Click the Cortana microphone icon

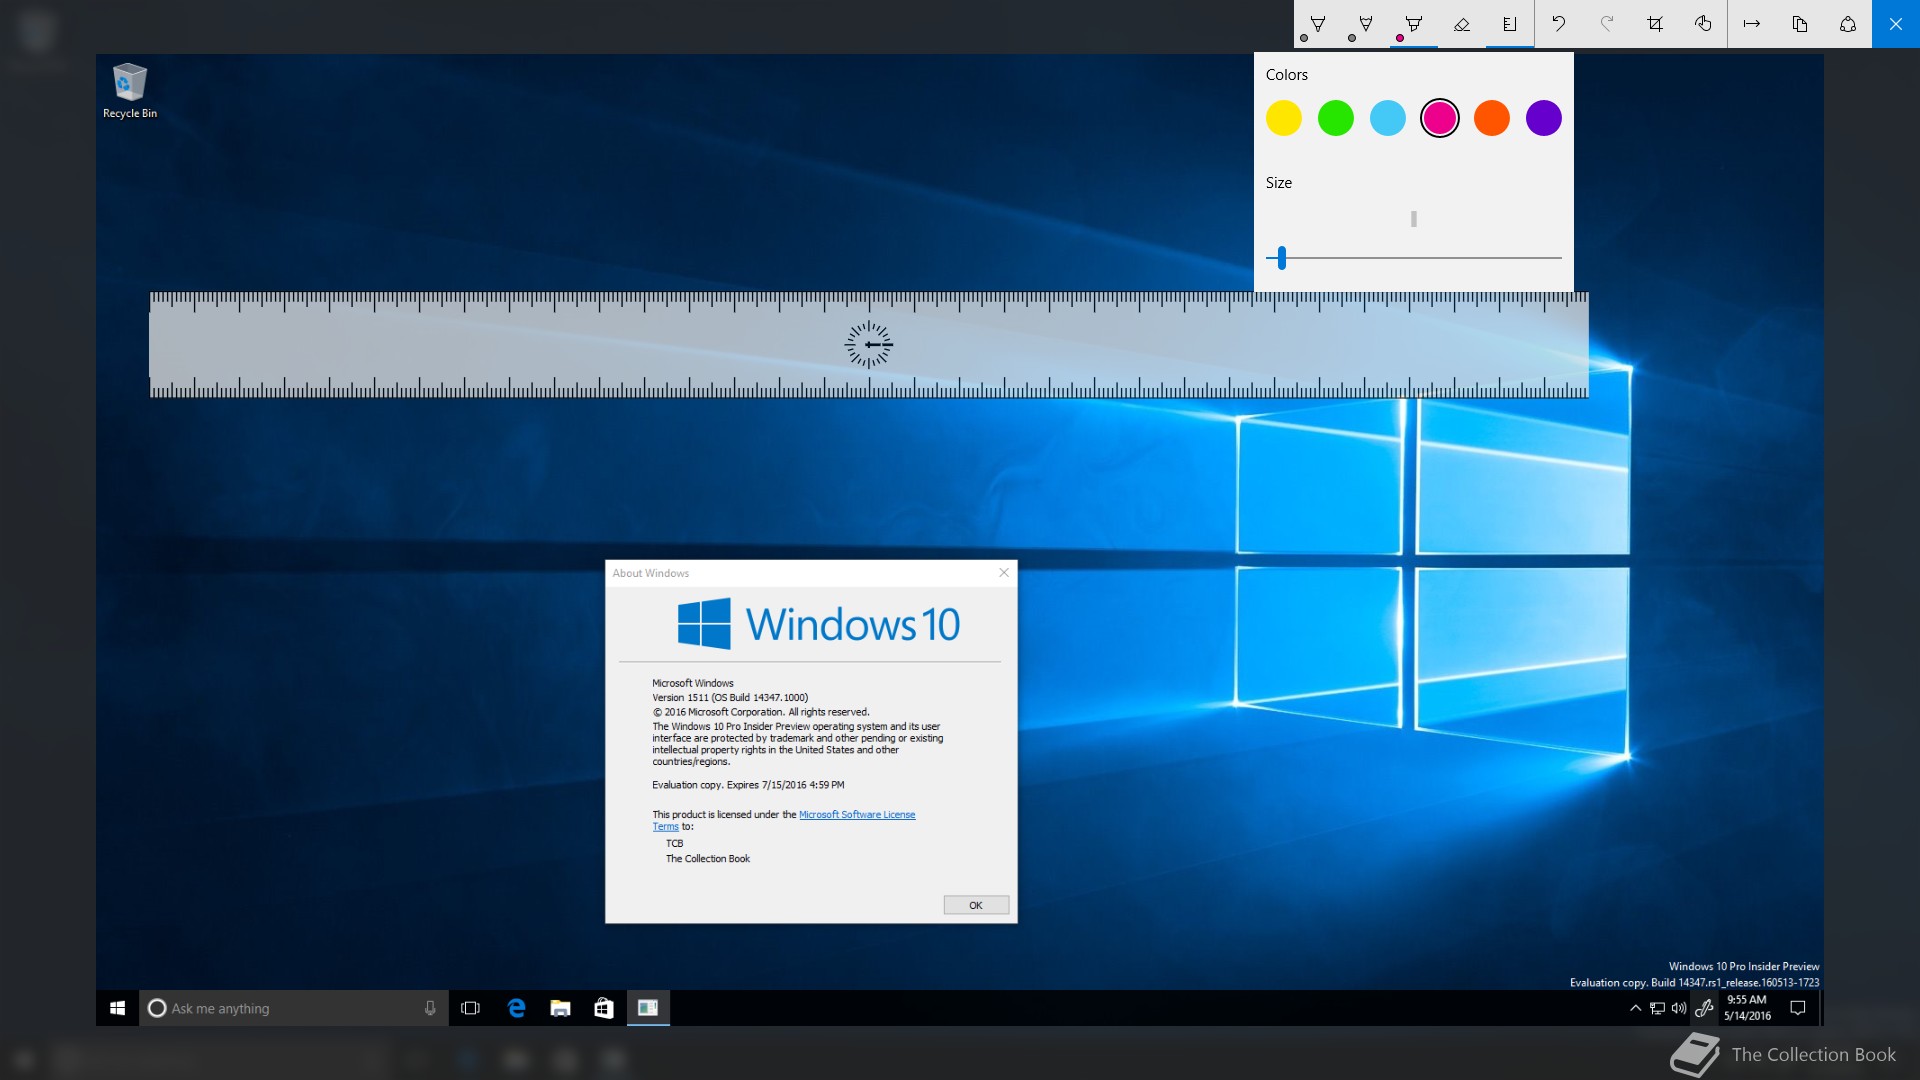point(430,1008)
